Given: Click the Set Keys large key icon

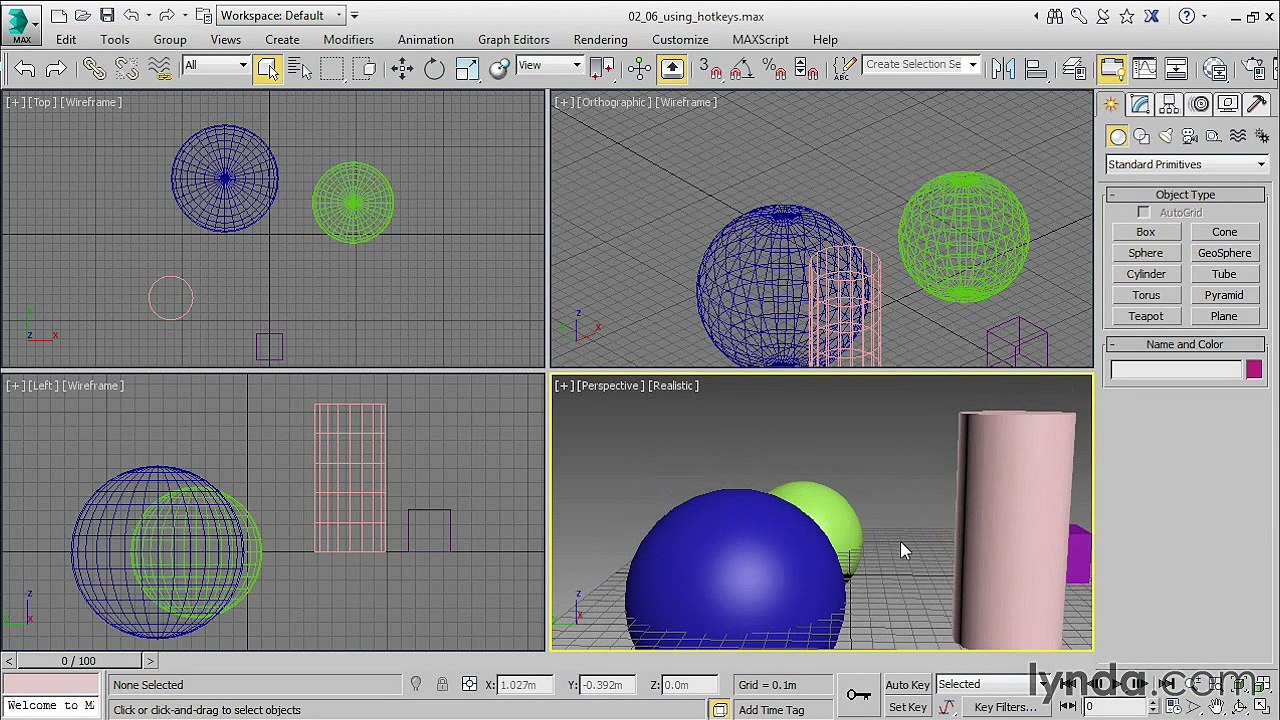Looking at the screenshot, I should pos(858,695).
